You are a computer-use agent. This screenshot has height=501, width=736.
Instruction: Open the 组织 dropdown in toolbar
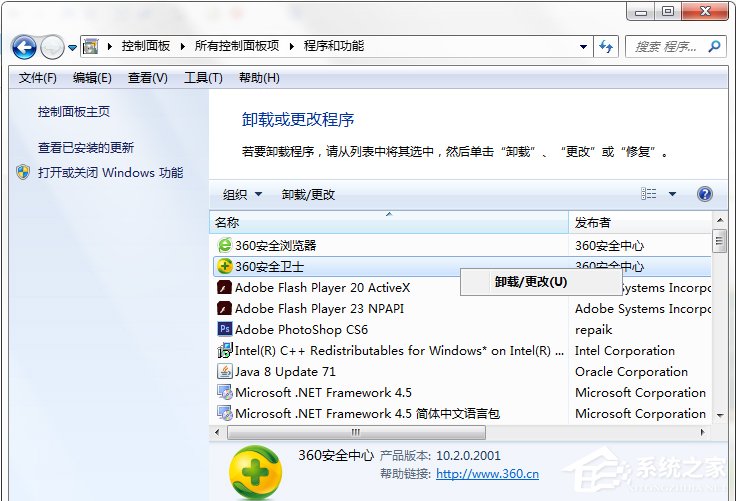pos(242,194)
